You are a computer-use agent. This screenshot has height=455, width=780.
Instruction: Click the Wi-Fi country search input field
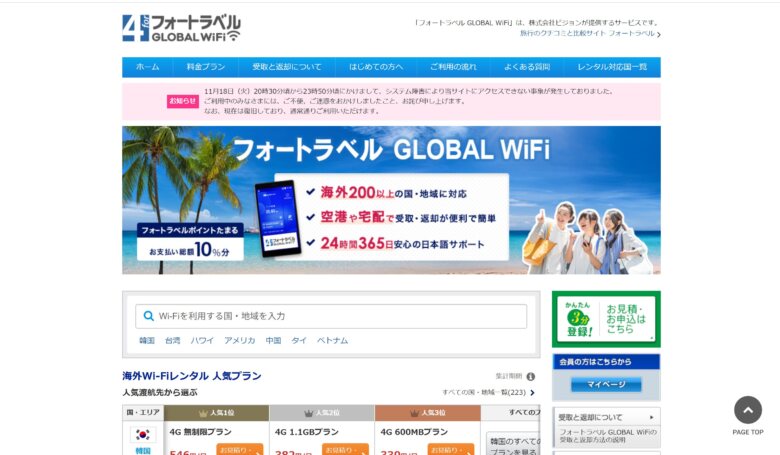click(340, 316)
